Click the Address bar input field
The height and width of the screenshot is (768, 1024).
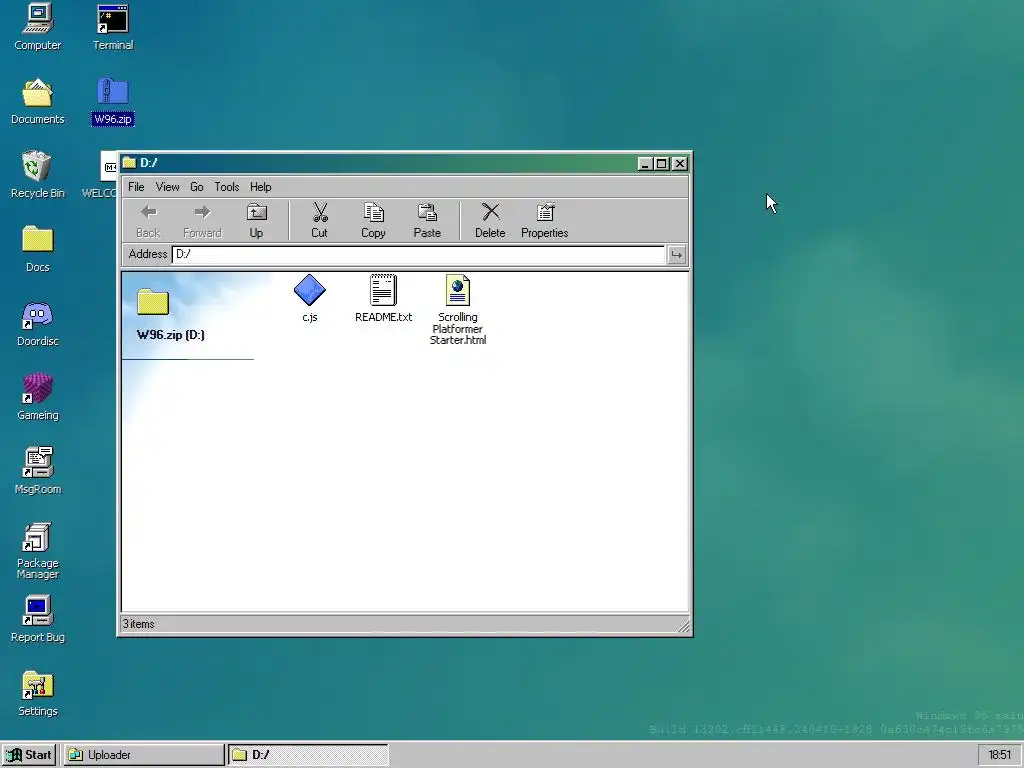click(418, 254)
